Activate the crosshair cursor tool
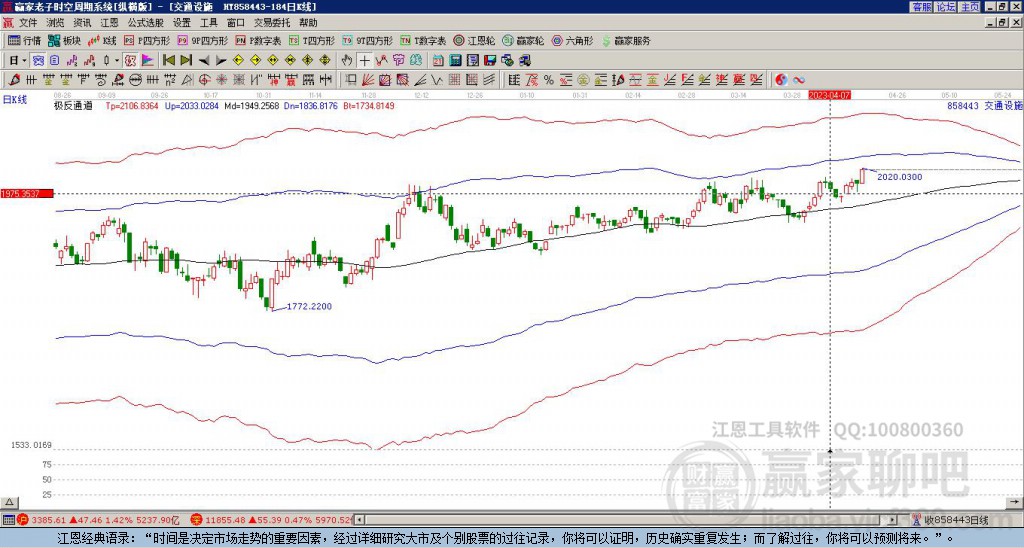The height and width of the screenshot is (548, 1024). point(364,61)
